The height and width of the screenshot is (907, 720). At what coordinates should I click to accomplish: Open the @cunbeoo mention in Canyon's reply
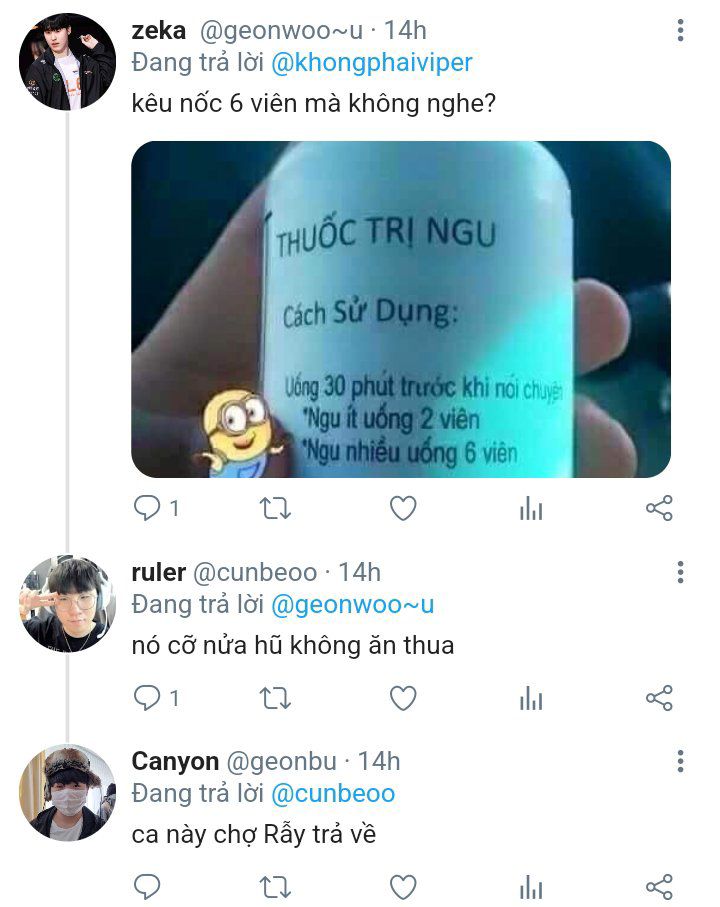pyautogui.click(x=333, y=793)
